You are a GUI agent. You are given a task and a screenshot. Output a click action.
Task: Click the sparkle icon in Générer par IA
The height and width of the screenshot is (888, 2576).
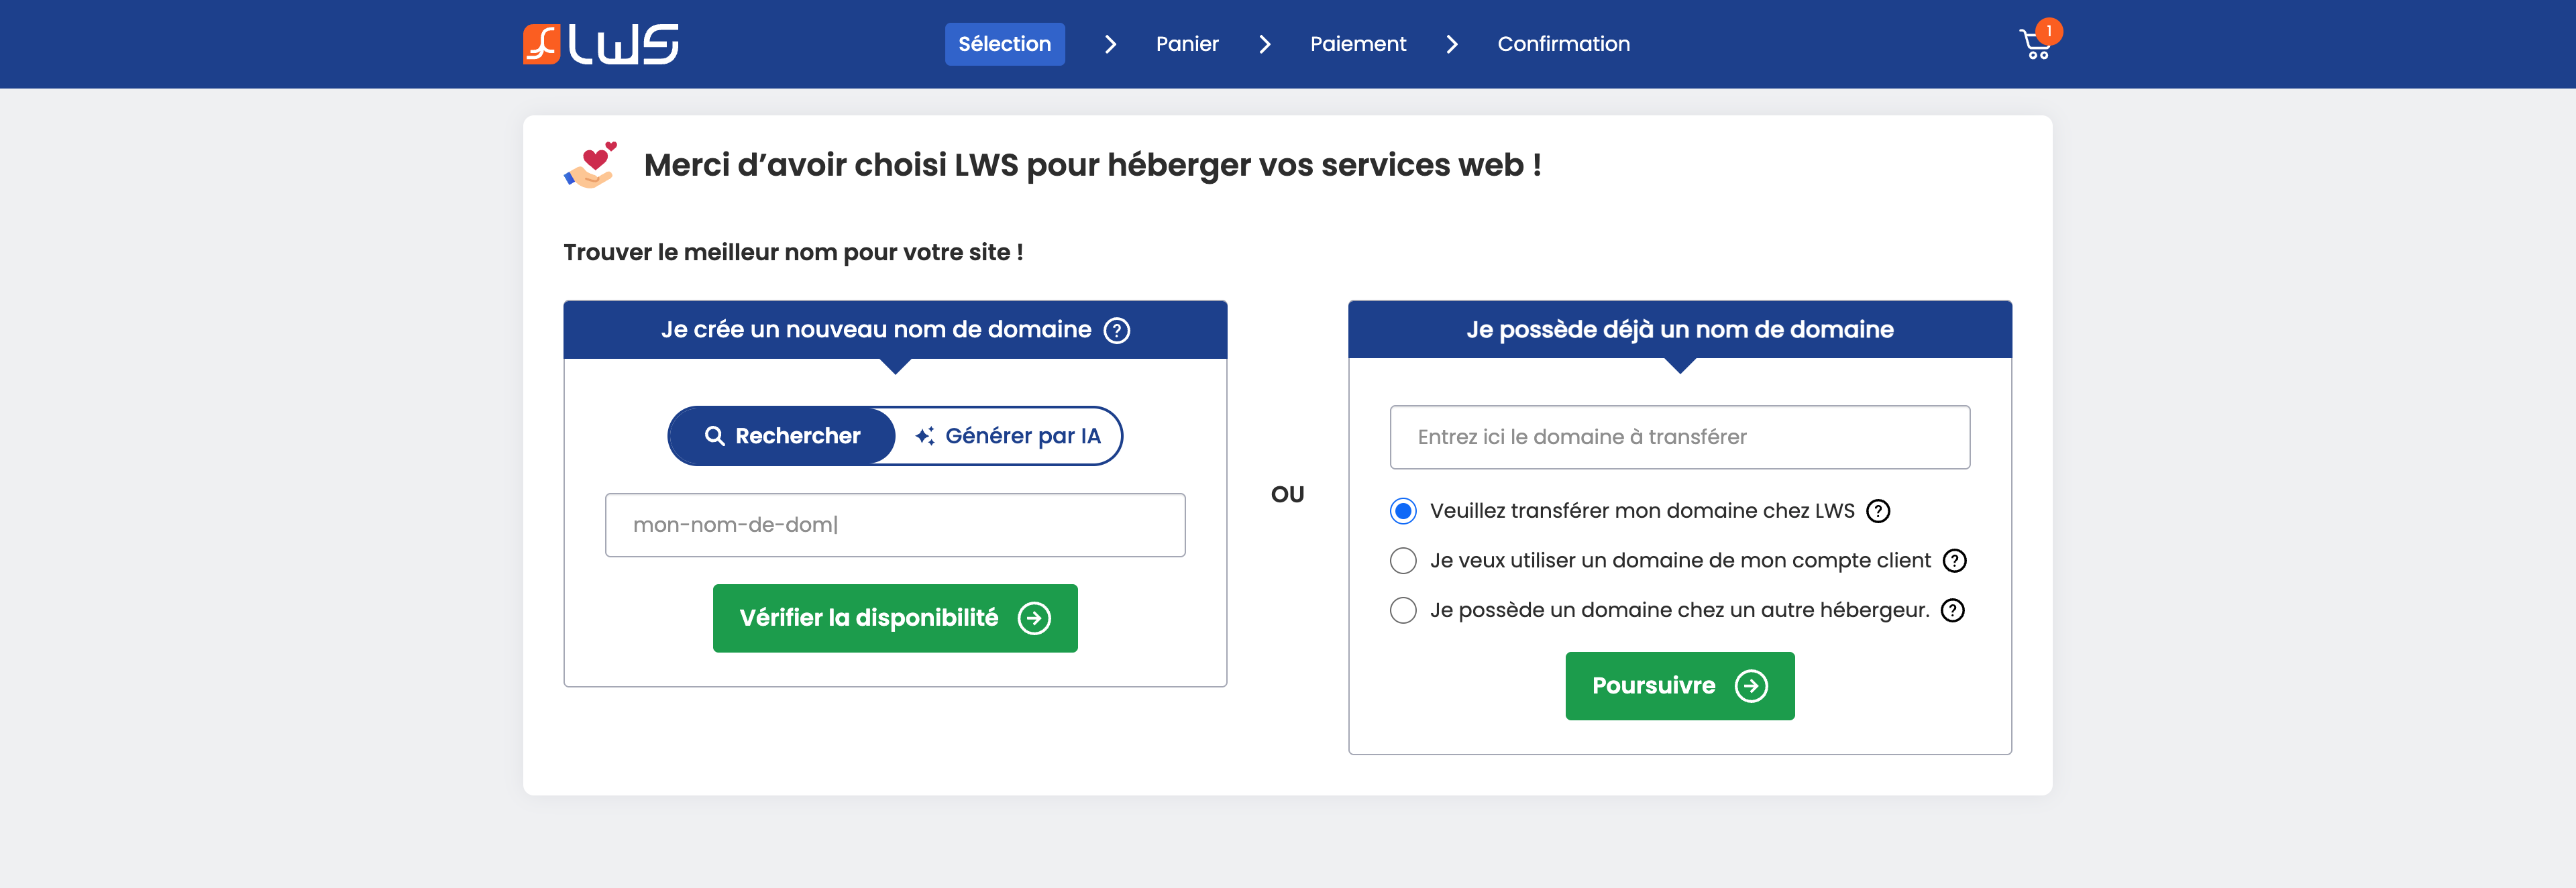[x=925, y=436]
